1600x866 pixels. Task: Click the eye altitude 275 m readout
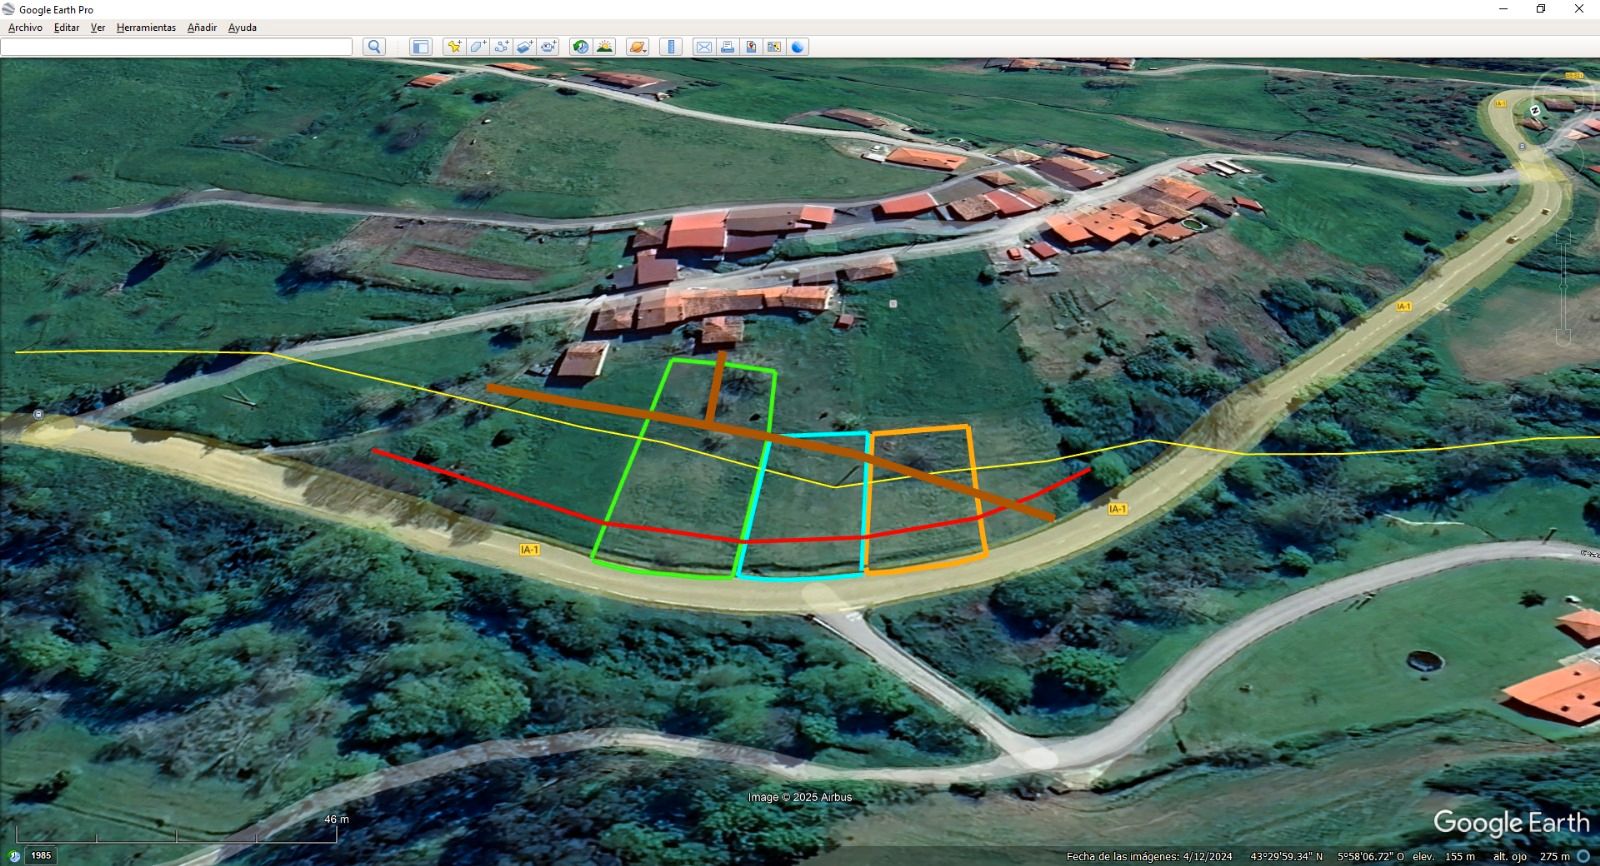point(1531,857)
